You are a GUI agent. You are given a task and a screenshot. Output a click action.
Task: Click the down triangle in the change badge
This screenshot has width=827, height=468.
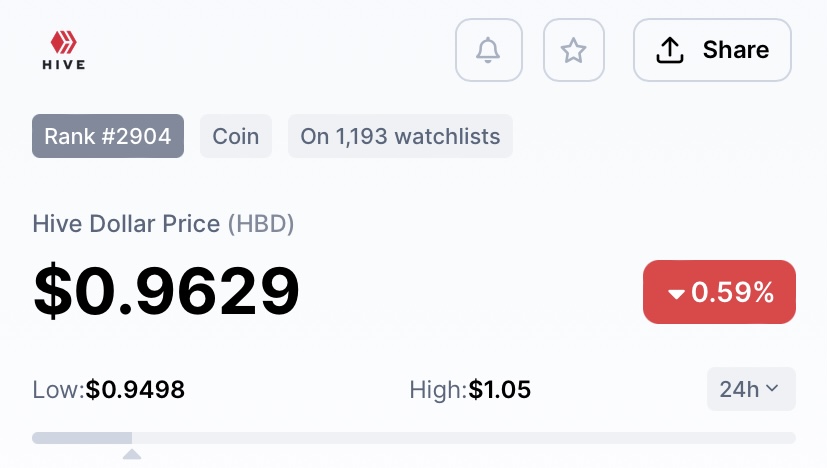tap(676, 294)
